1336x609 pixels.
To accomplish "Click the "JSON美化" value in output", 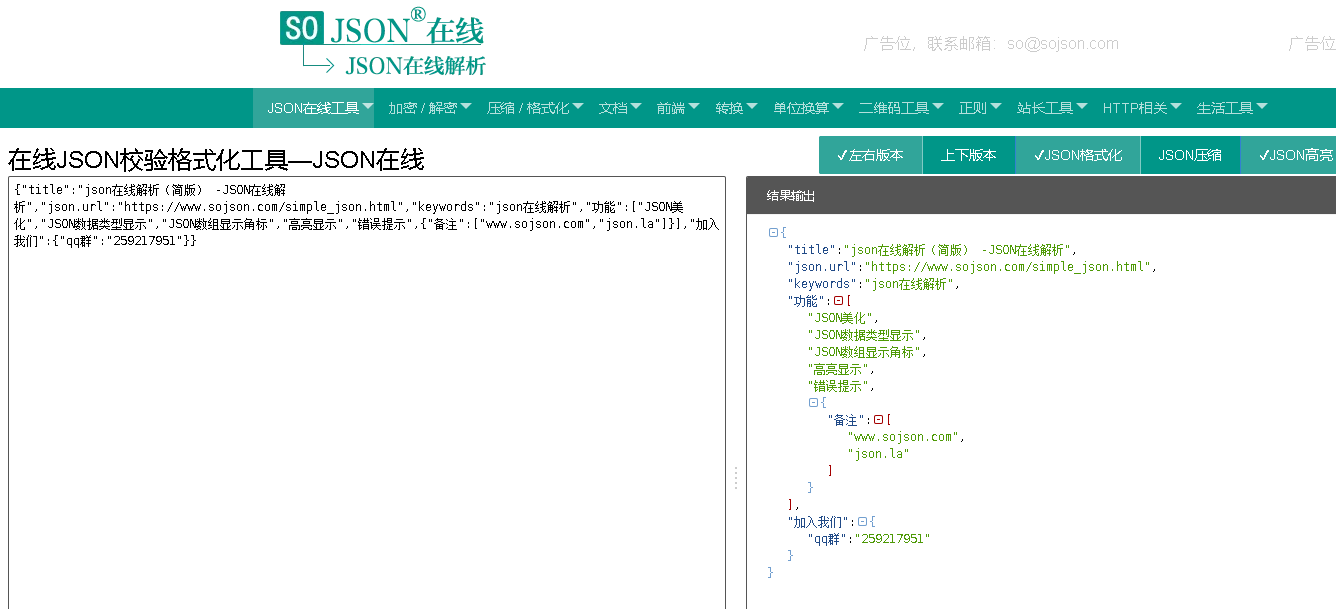I will pyautogui.click(x=840, y=318).
